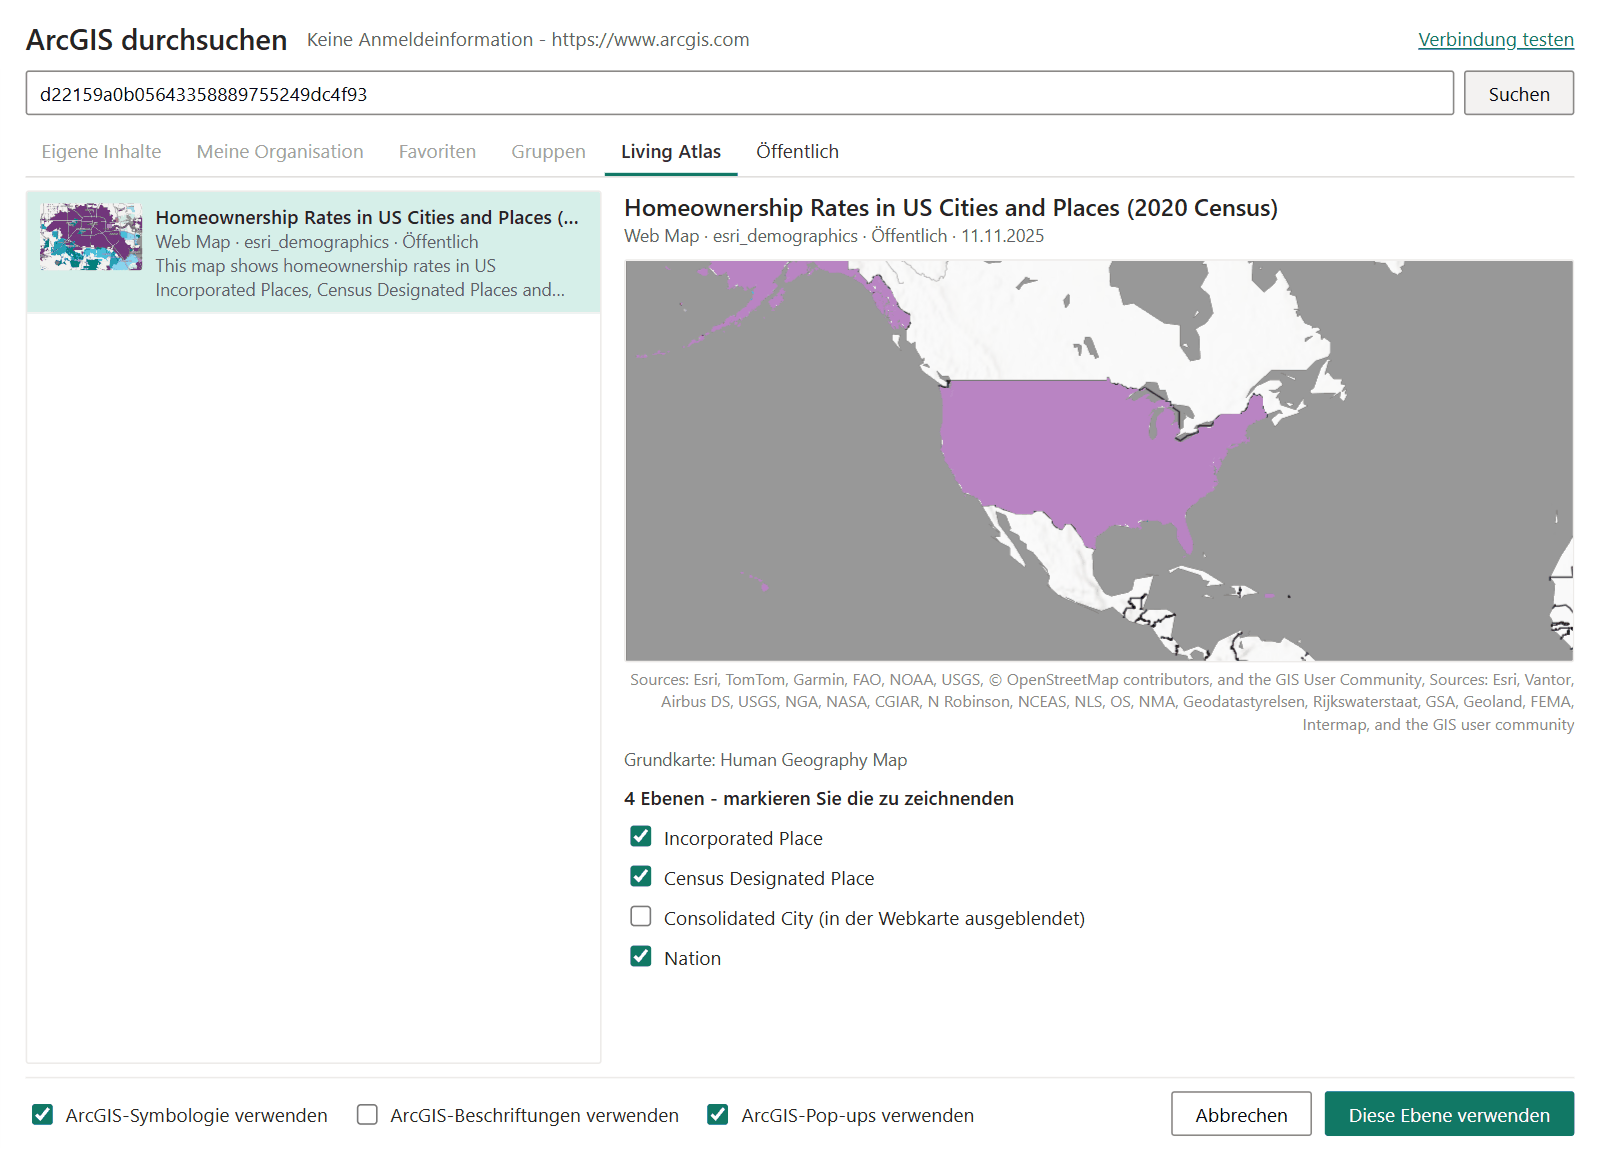The width and height of the screenshot is (1600, 1152).
Task: Go to the Gruppen tab
Action: click(548, 152)
